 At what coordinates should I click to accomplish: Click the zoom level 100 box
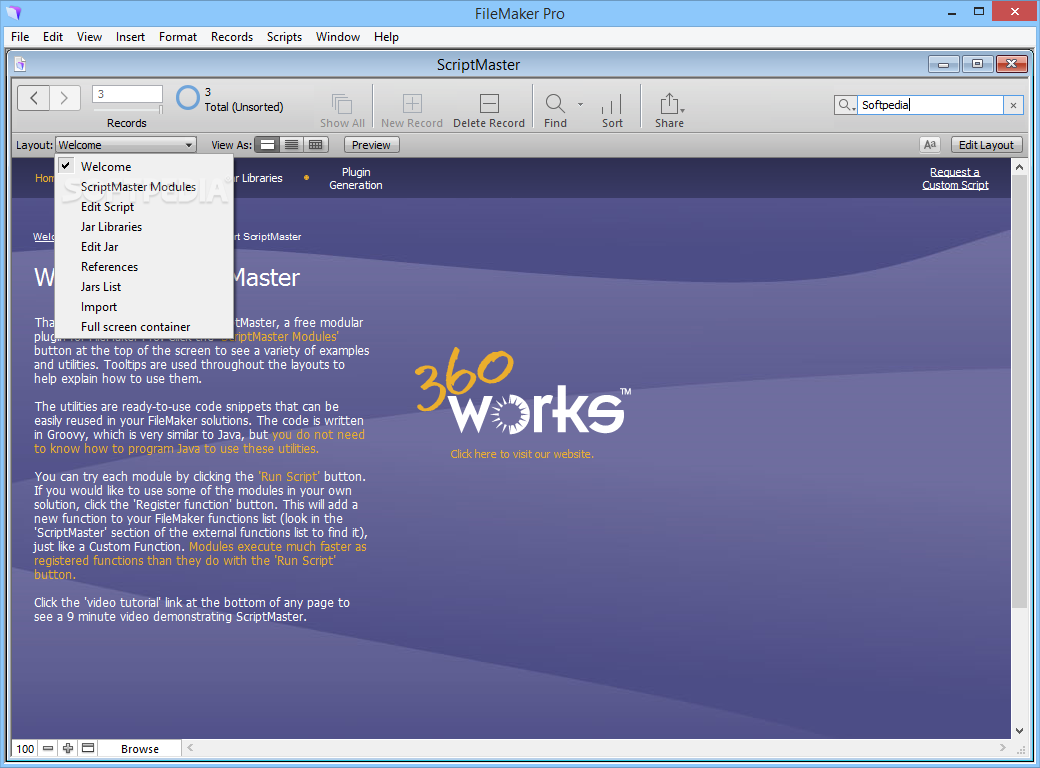pos(25,748)
